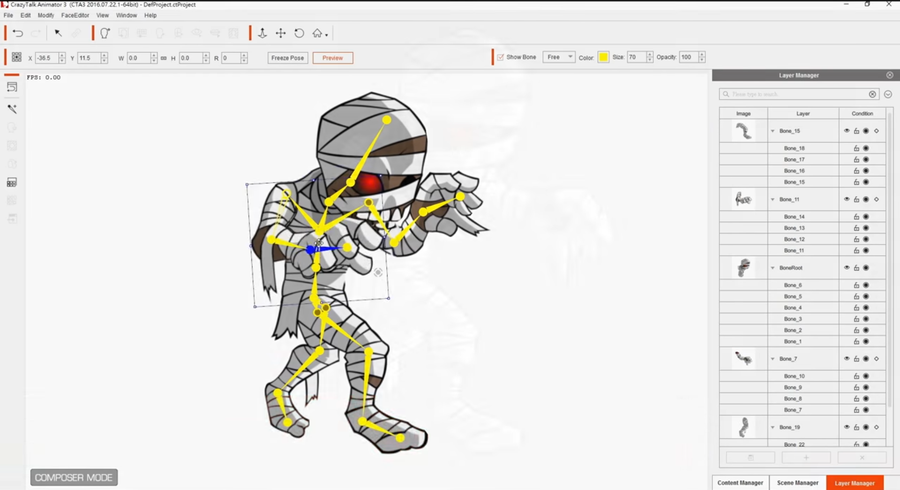Screen dimensions: 900x490
Task: Open the Modify menu
Action: point(46,15)
